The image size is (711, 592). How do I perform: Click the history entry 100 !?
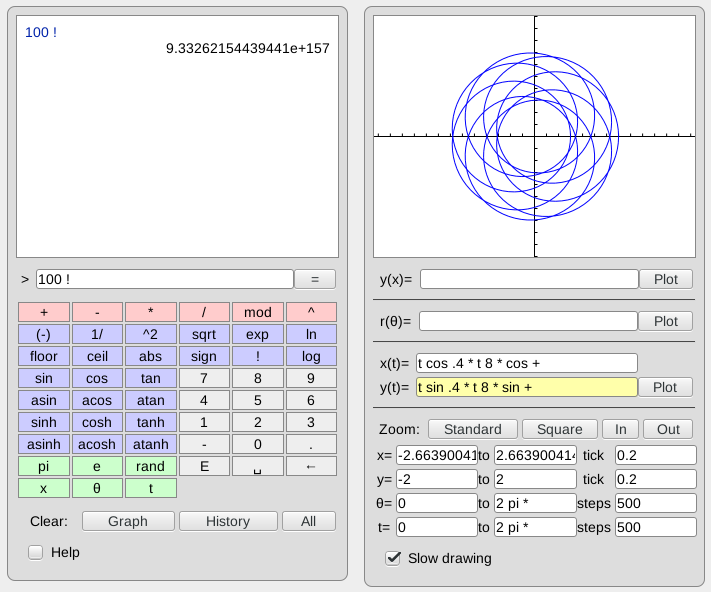(x=41, y=32)
